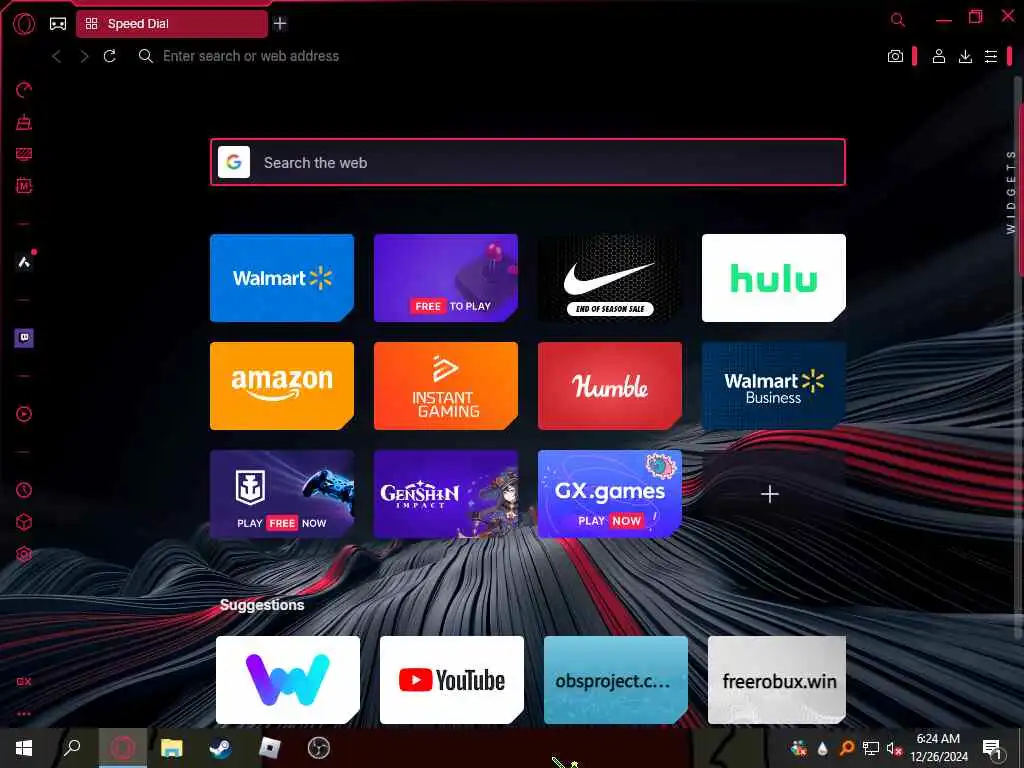Open the freerobux.win suggestion tile

click(777, 680)
